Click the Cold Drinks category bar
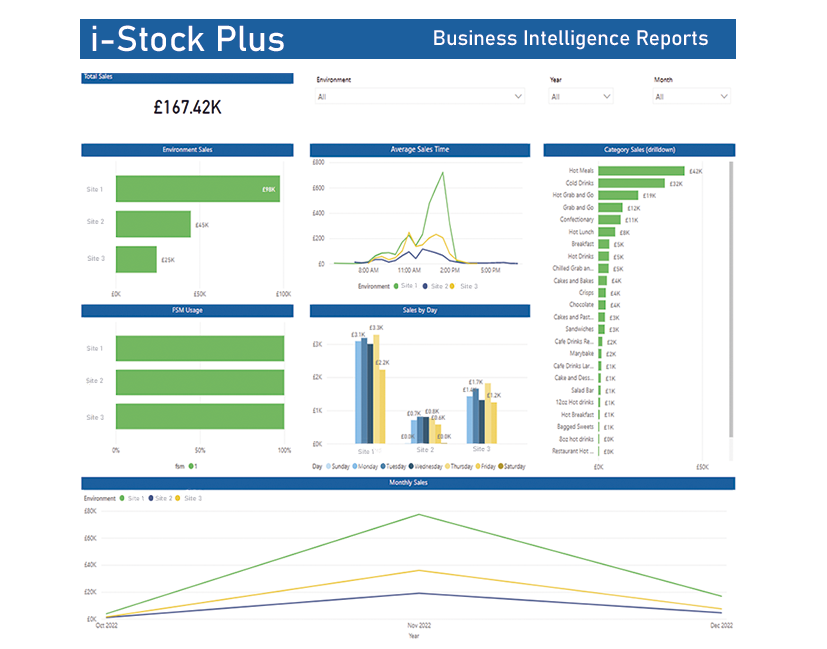This screenshot has width=827, height=649. pyautogui.click(x=631, y=183)
